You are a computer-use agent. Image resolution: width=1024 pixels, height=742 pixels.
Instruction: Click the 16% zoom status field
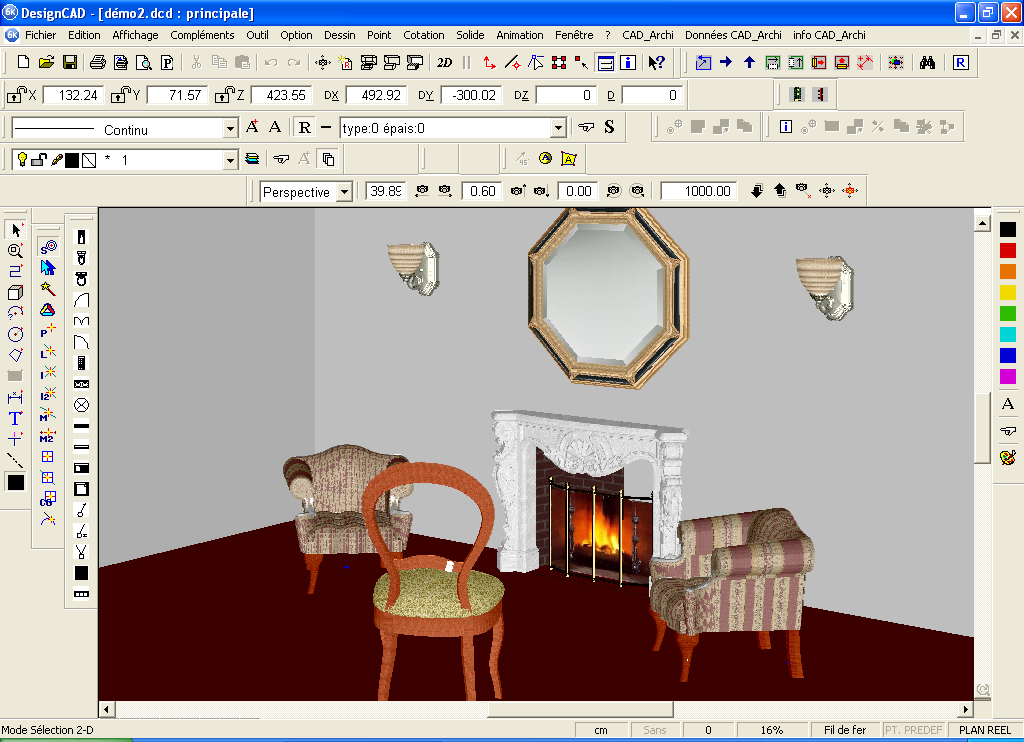[x=771, y=730]
